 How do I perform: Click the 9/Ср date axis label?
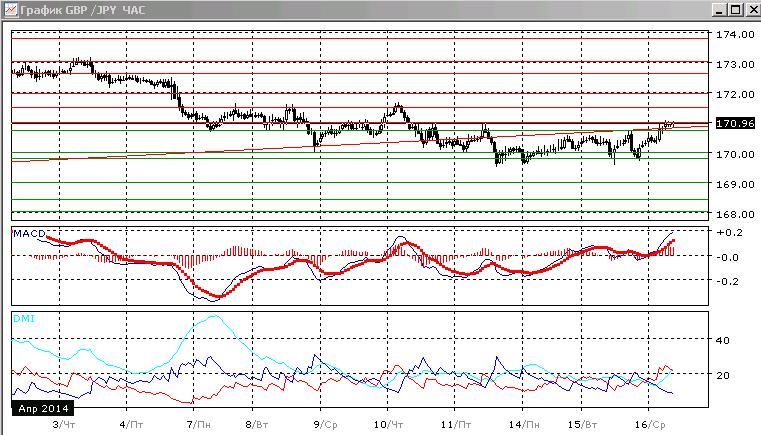click(x=325, y=425)
